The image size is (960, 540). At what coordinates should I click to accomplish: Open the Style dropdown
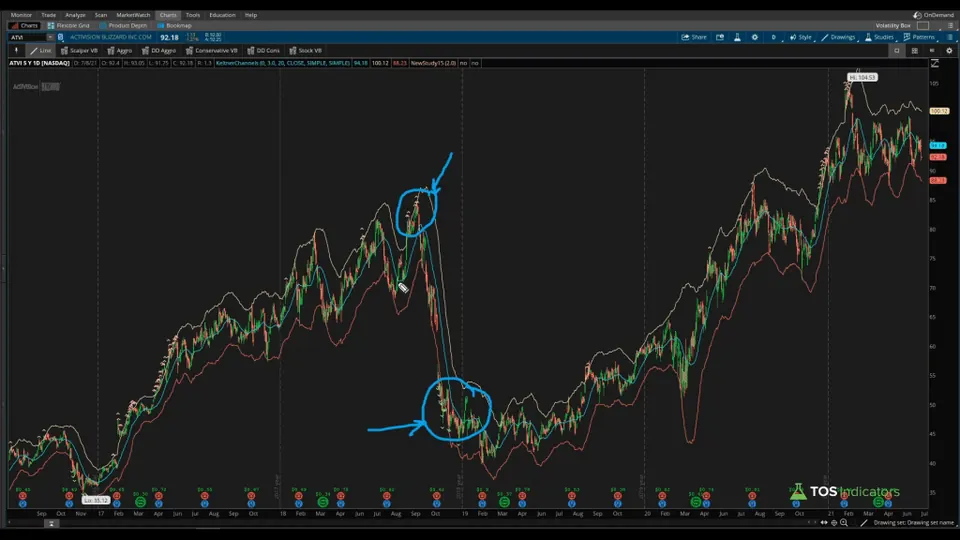click(801, 37)
